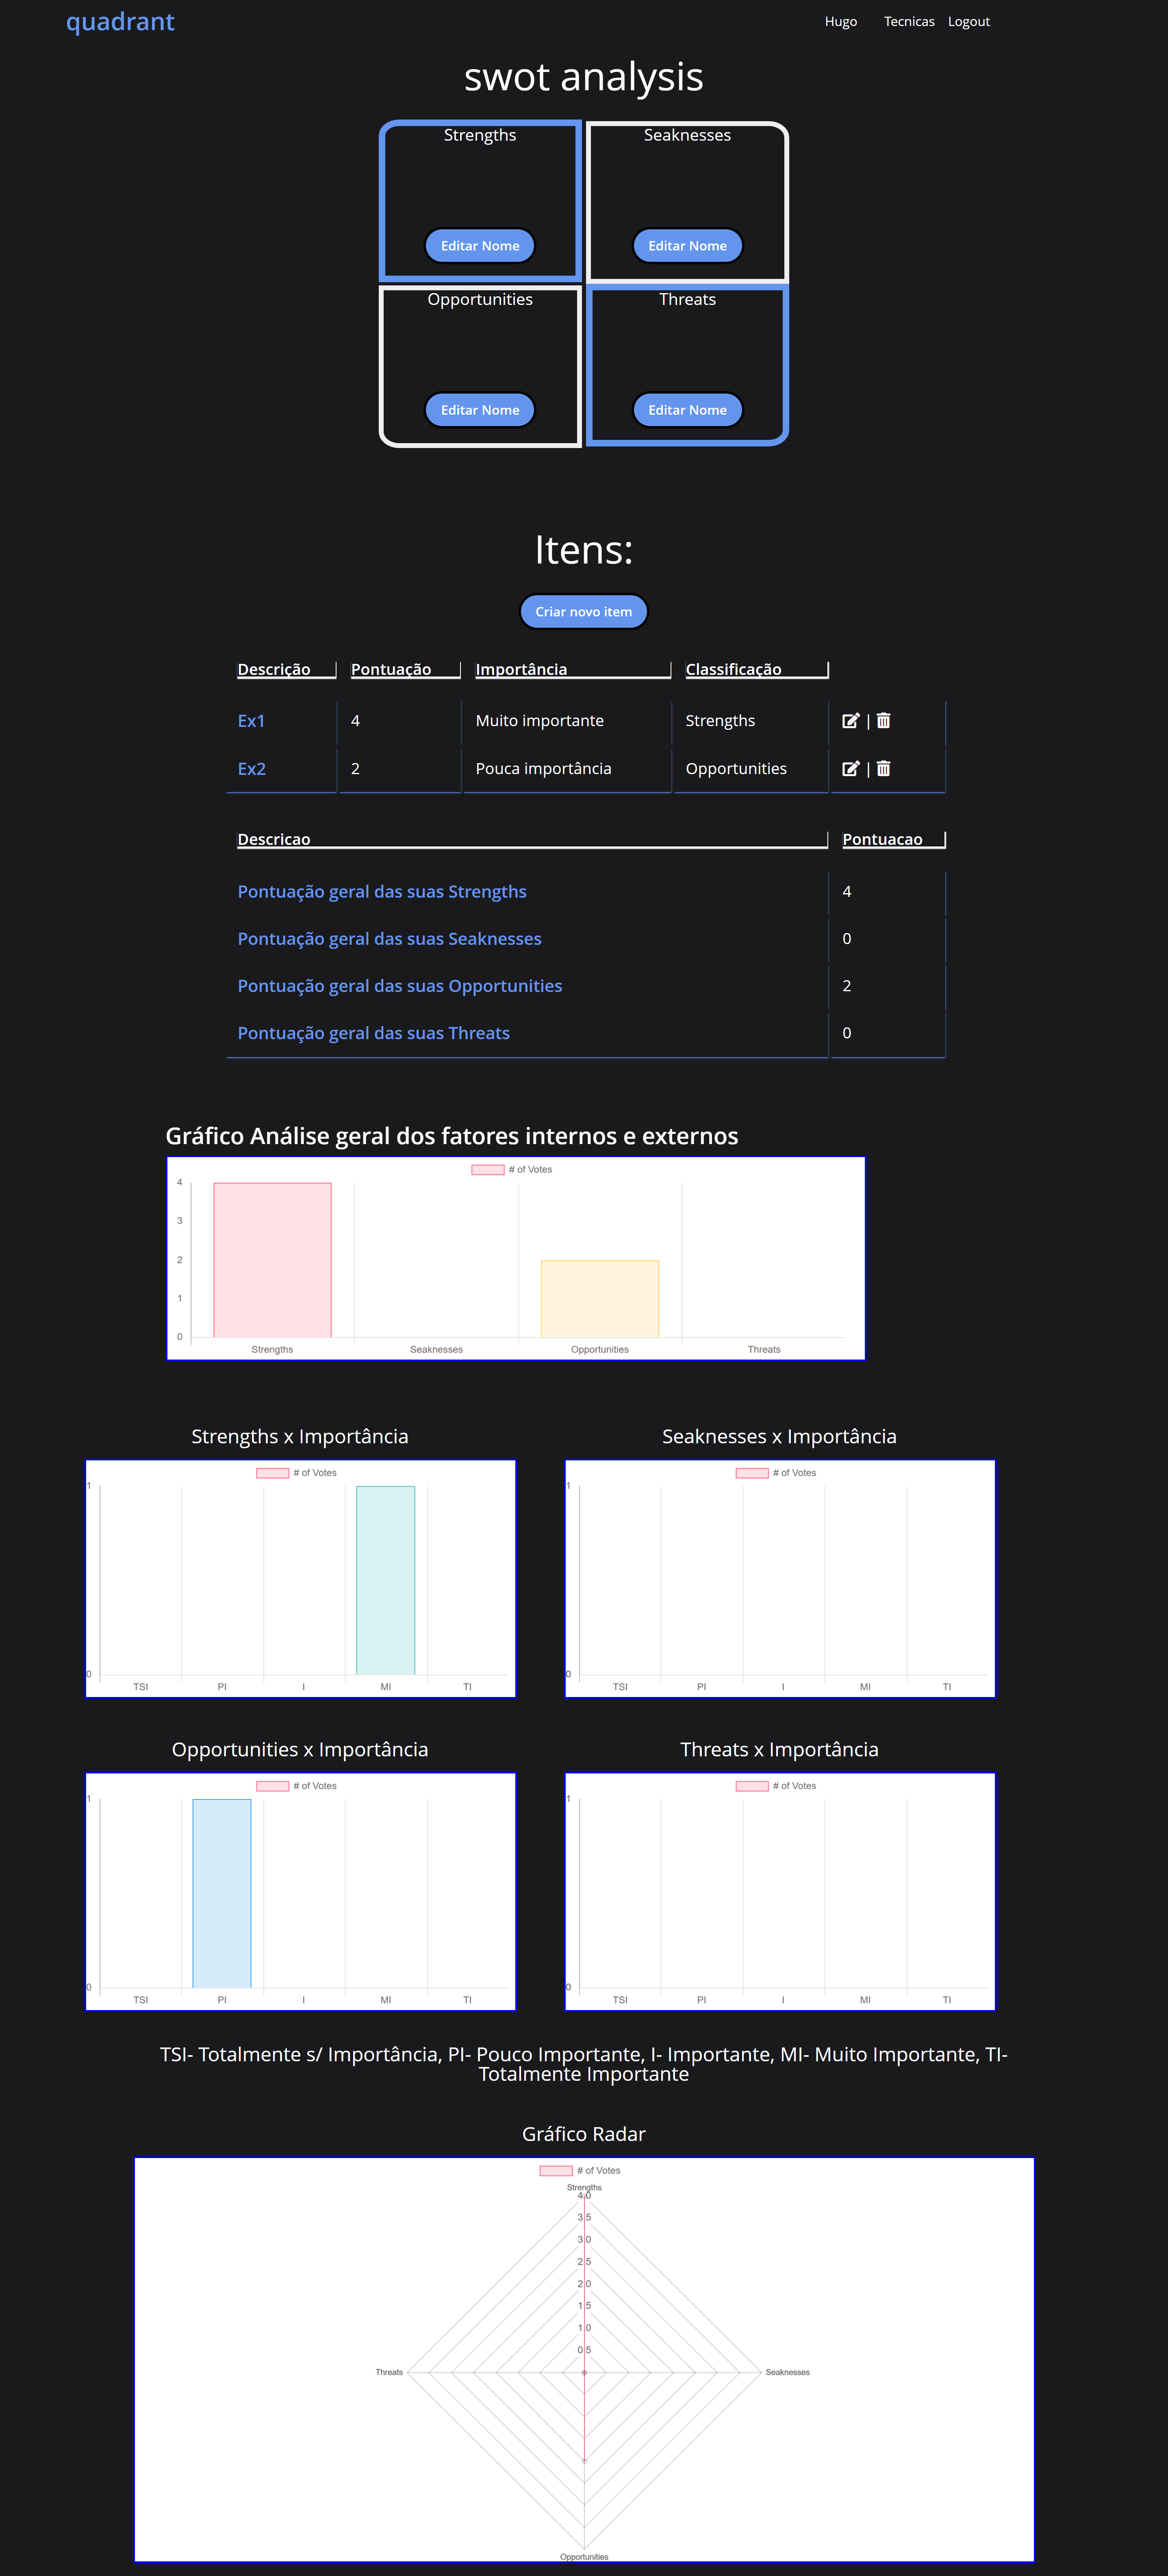Click the pink Strengths bar in general chart
Image resolution: width=1168 pixels, height=2576 pixels.
[x=272, y=1260]
